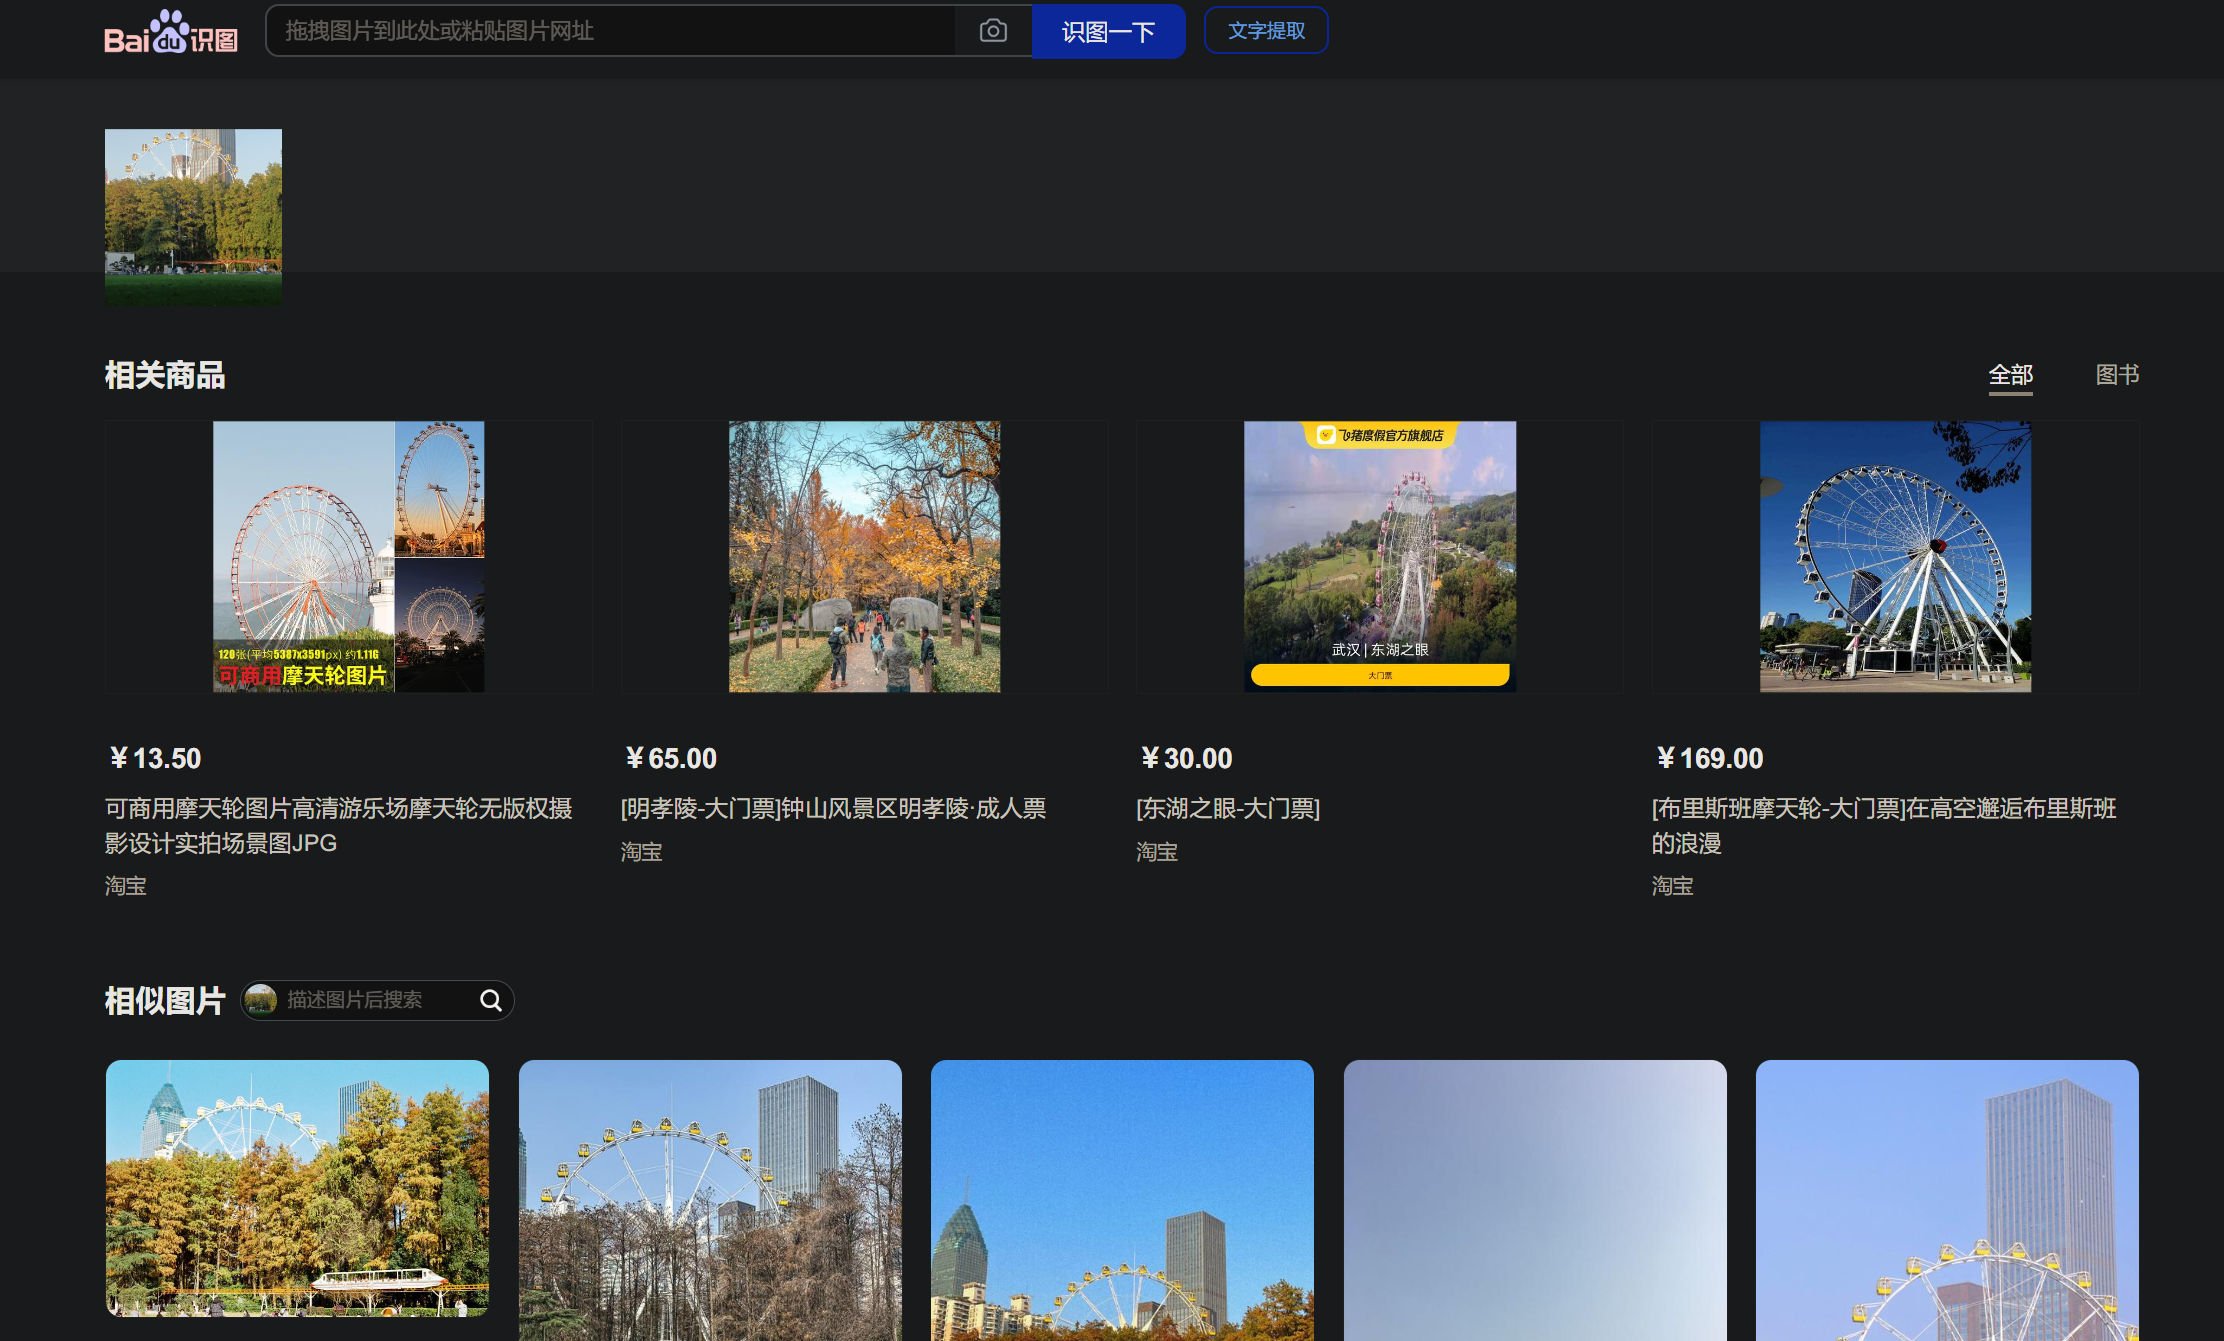Open the 明孝陵 autumn path product image

coord(864,556)
